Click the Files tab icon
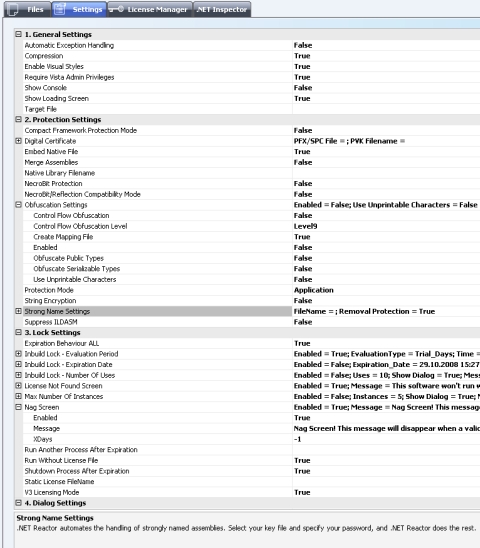 coord(13,9)
